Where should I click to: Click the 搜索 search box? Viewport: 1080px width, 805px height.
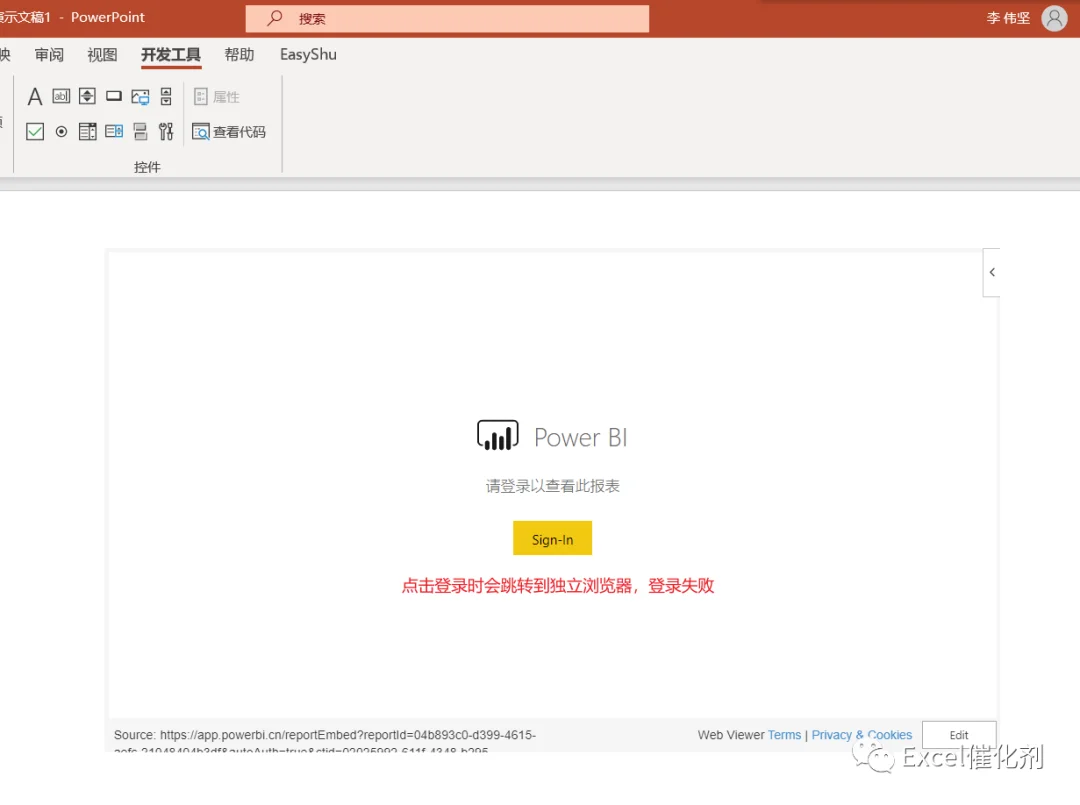[447, 19]
